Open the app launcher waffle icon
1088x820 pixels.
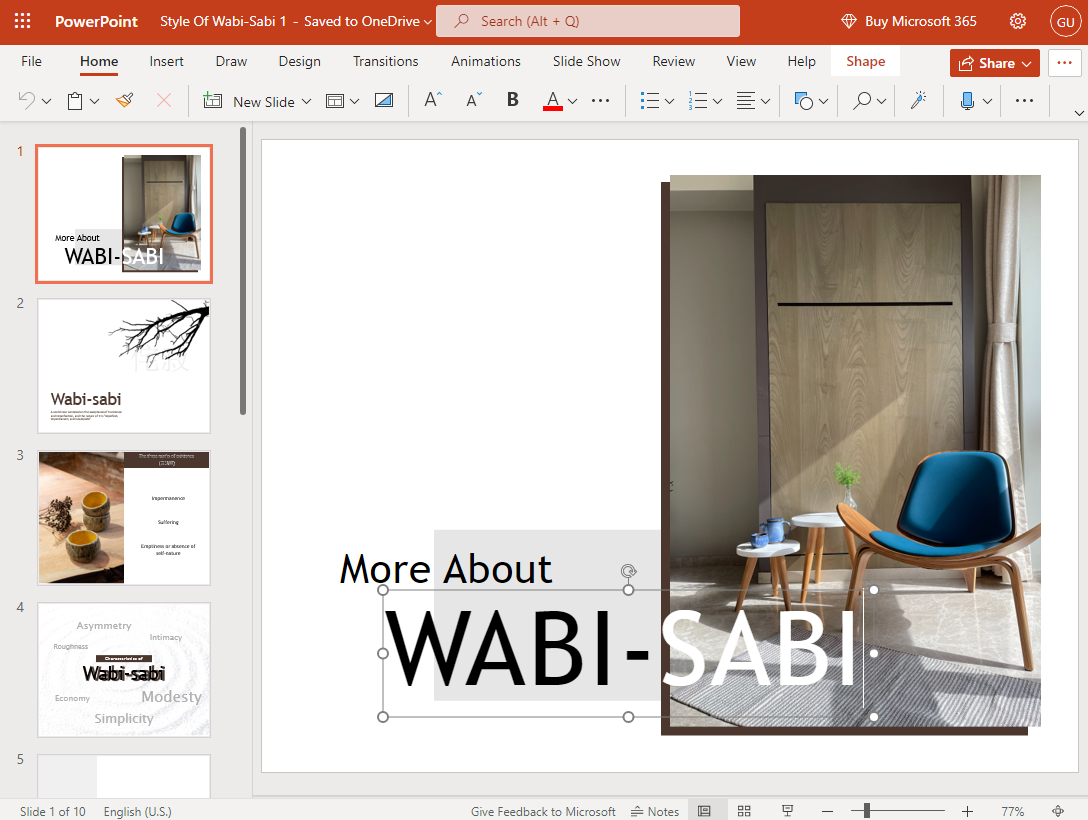pyautogui.click(x=22, y=21)
